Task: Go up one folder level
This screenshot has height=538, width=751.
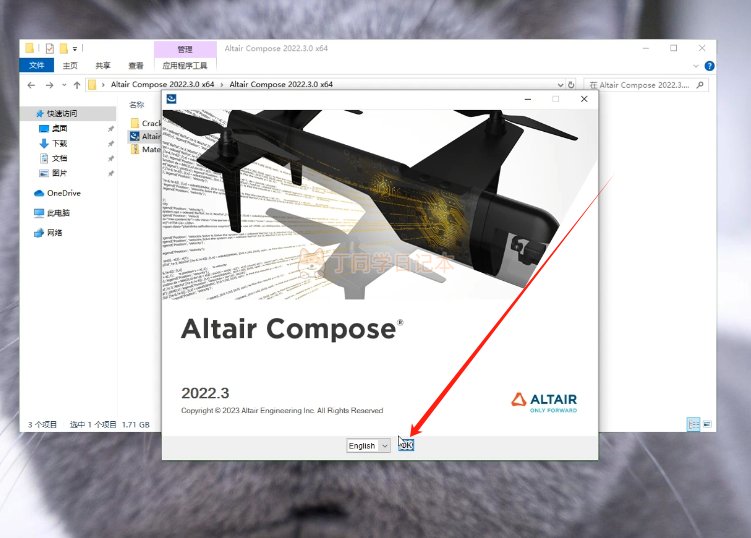Action: click(x=77, y=85)
